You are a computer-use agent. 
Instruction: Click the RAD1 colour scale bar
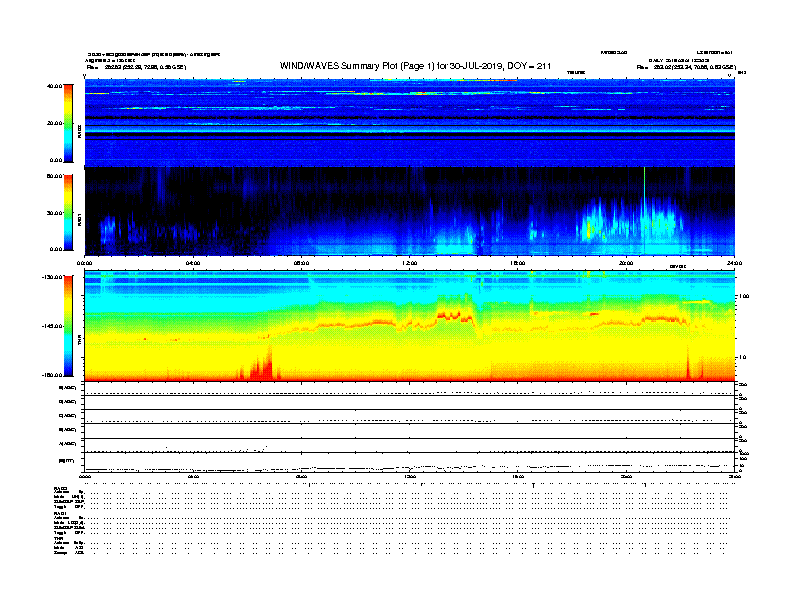[x=68, y=213]
